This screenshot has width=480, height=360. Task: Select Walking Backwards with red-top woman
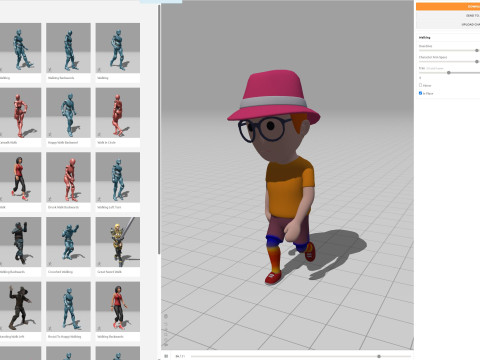pyautogui.click(x=118, y=307)
